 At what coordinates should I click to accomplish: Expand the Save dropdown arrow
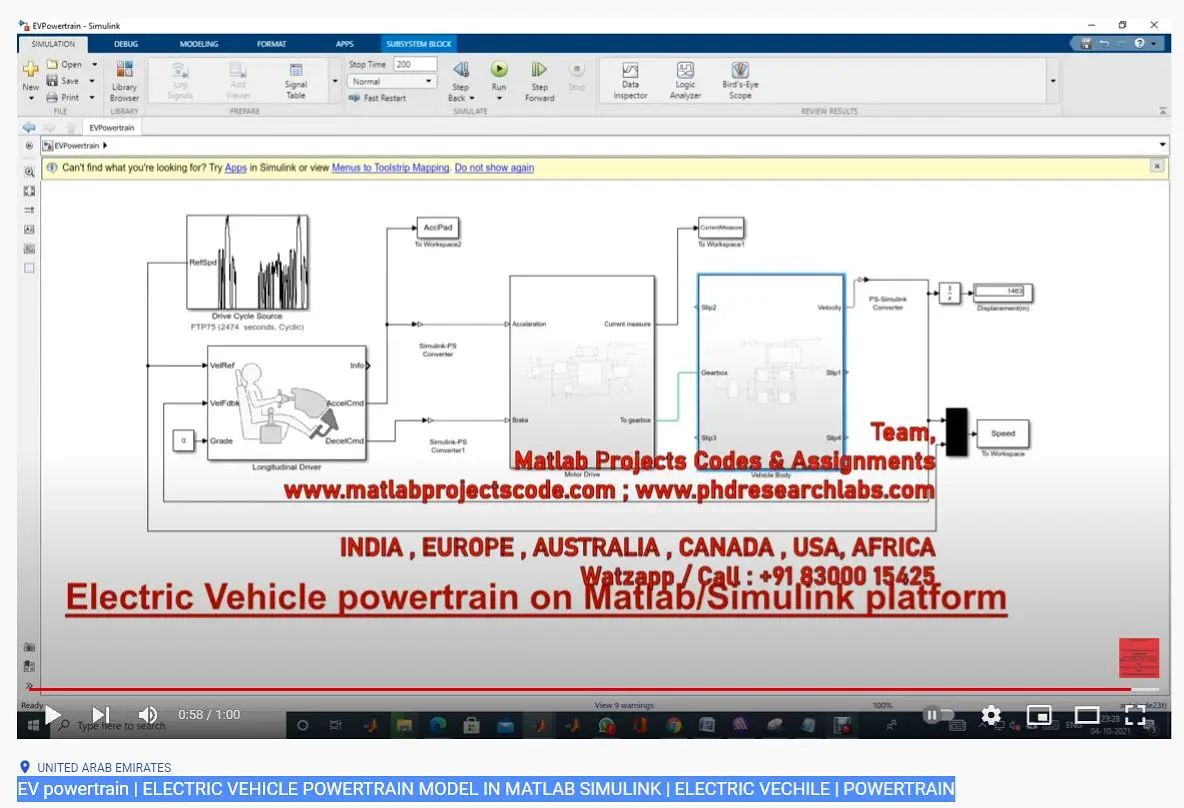point(92,81)
